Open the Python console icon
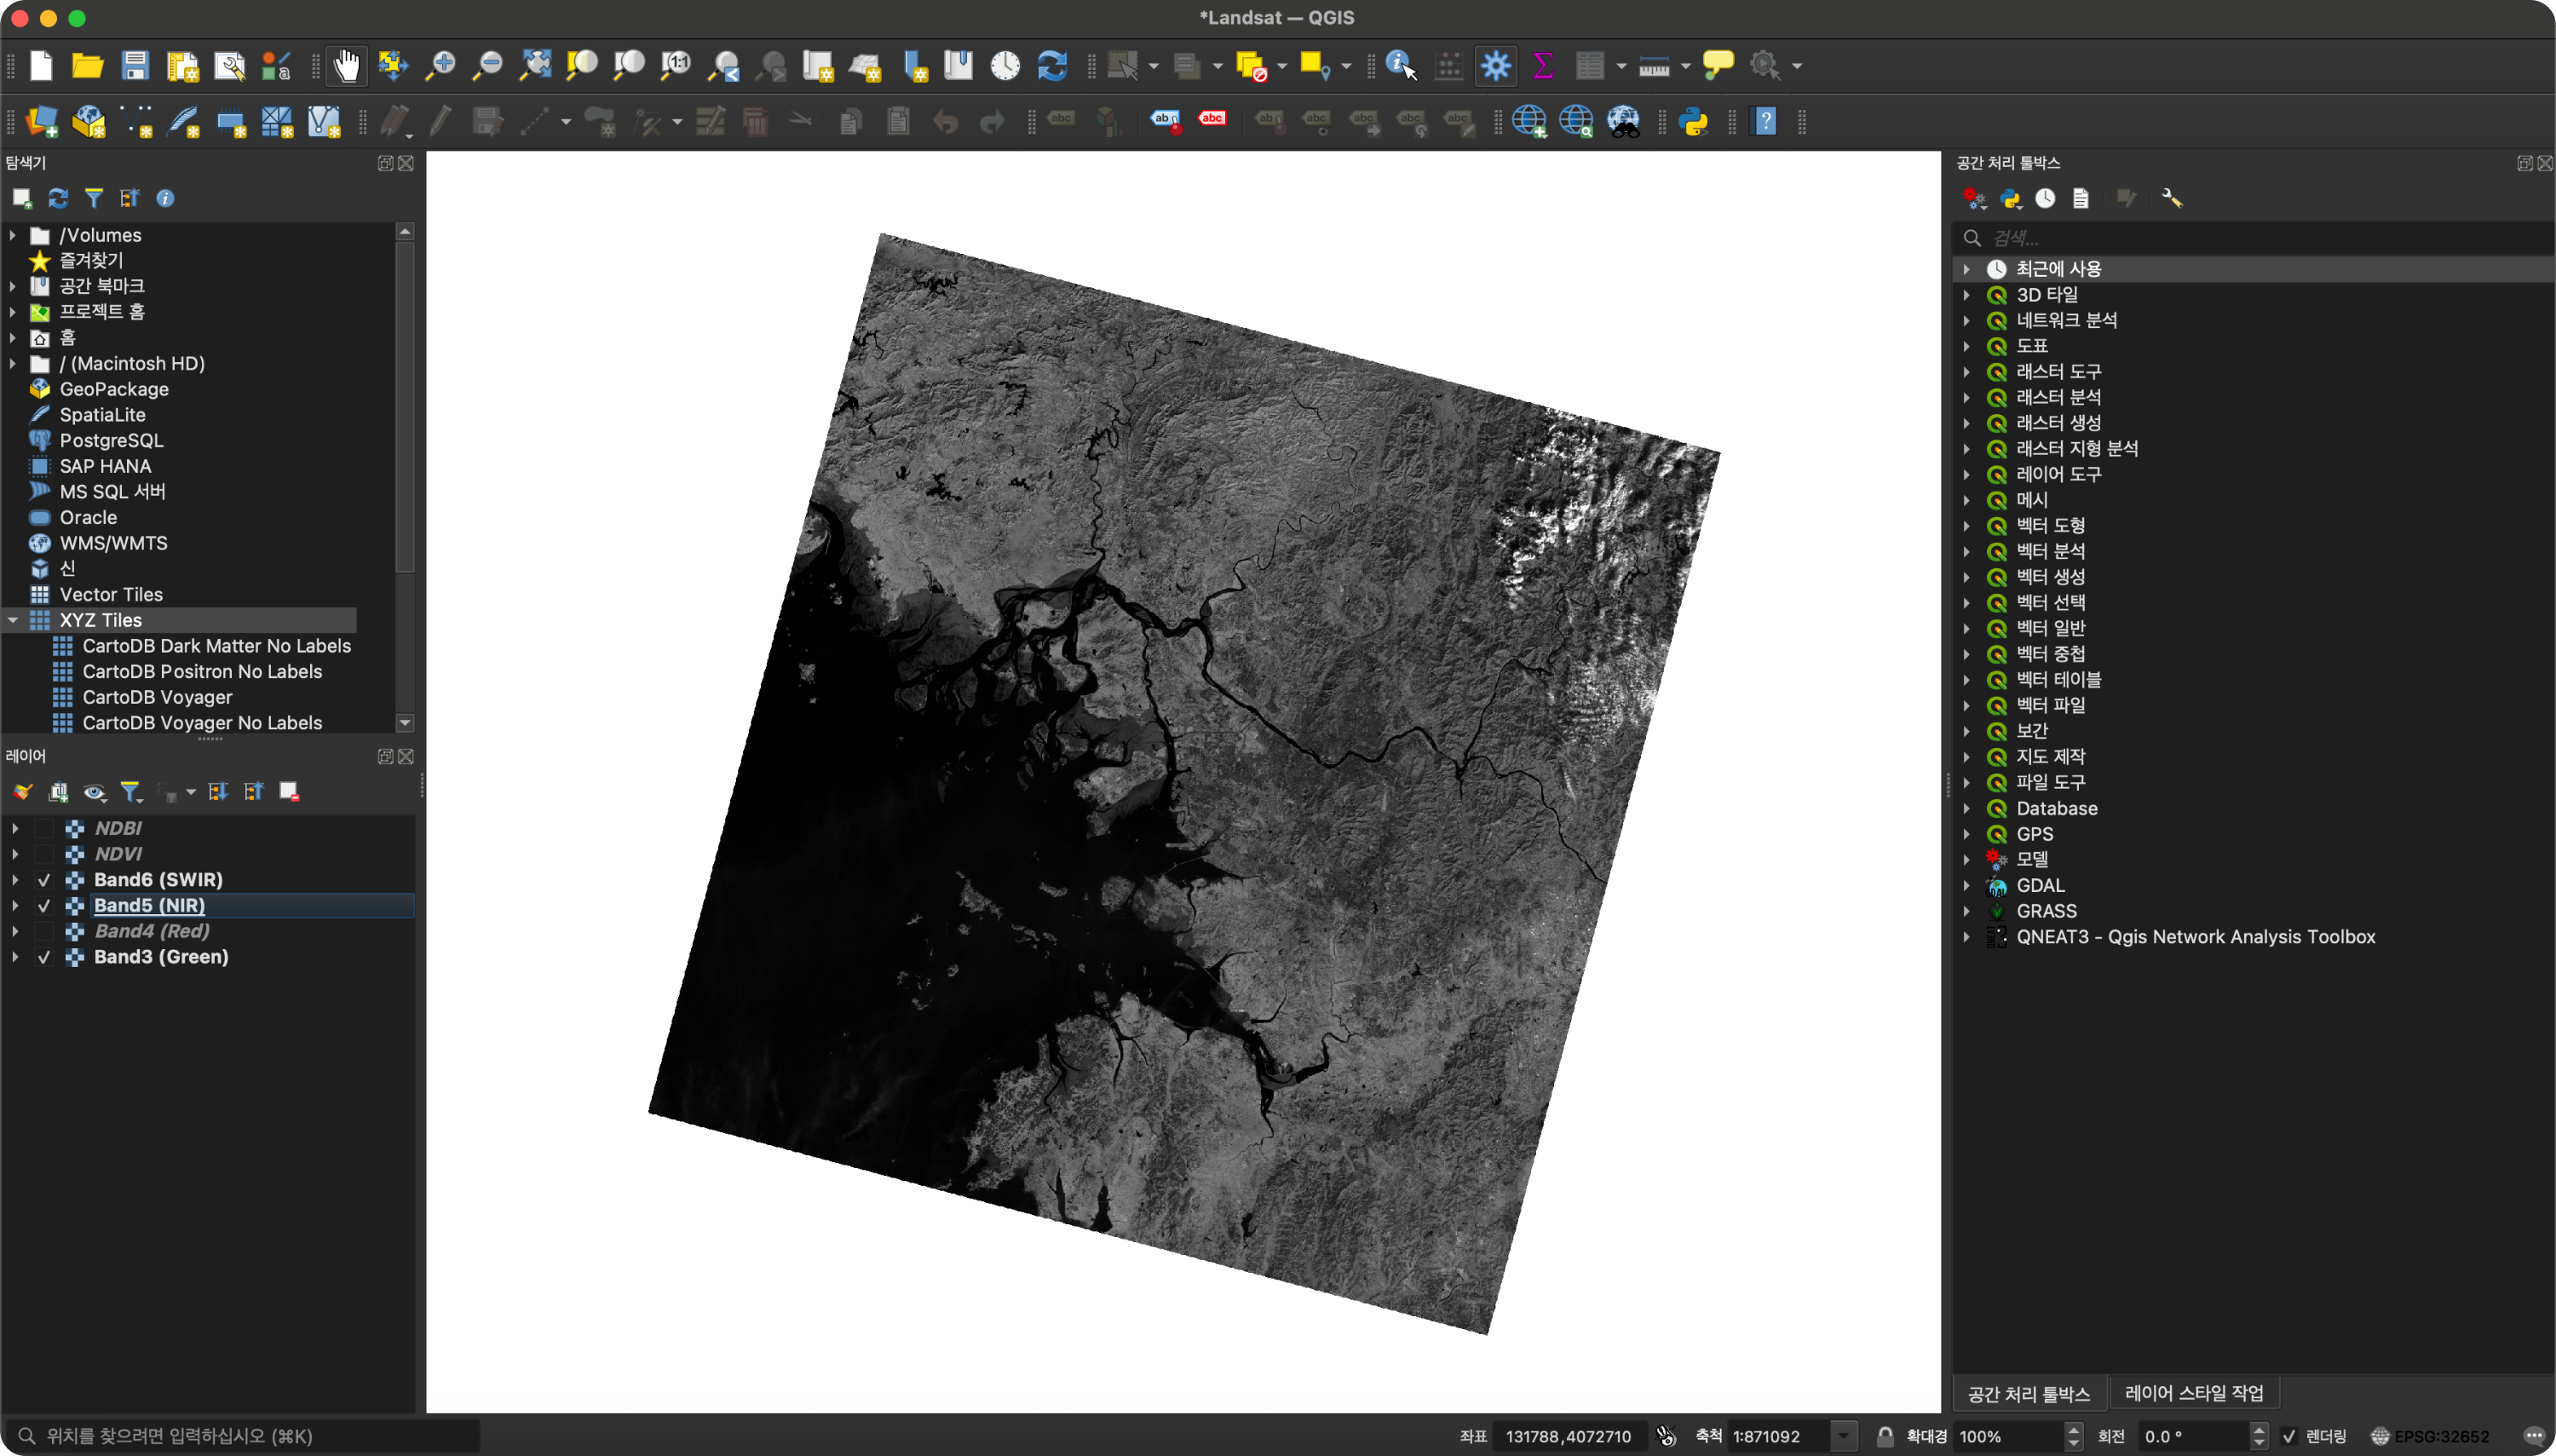The image size is (2556, 1456). pyautogui.click(x=1693, y=122)
